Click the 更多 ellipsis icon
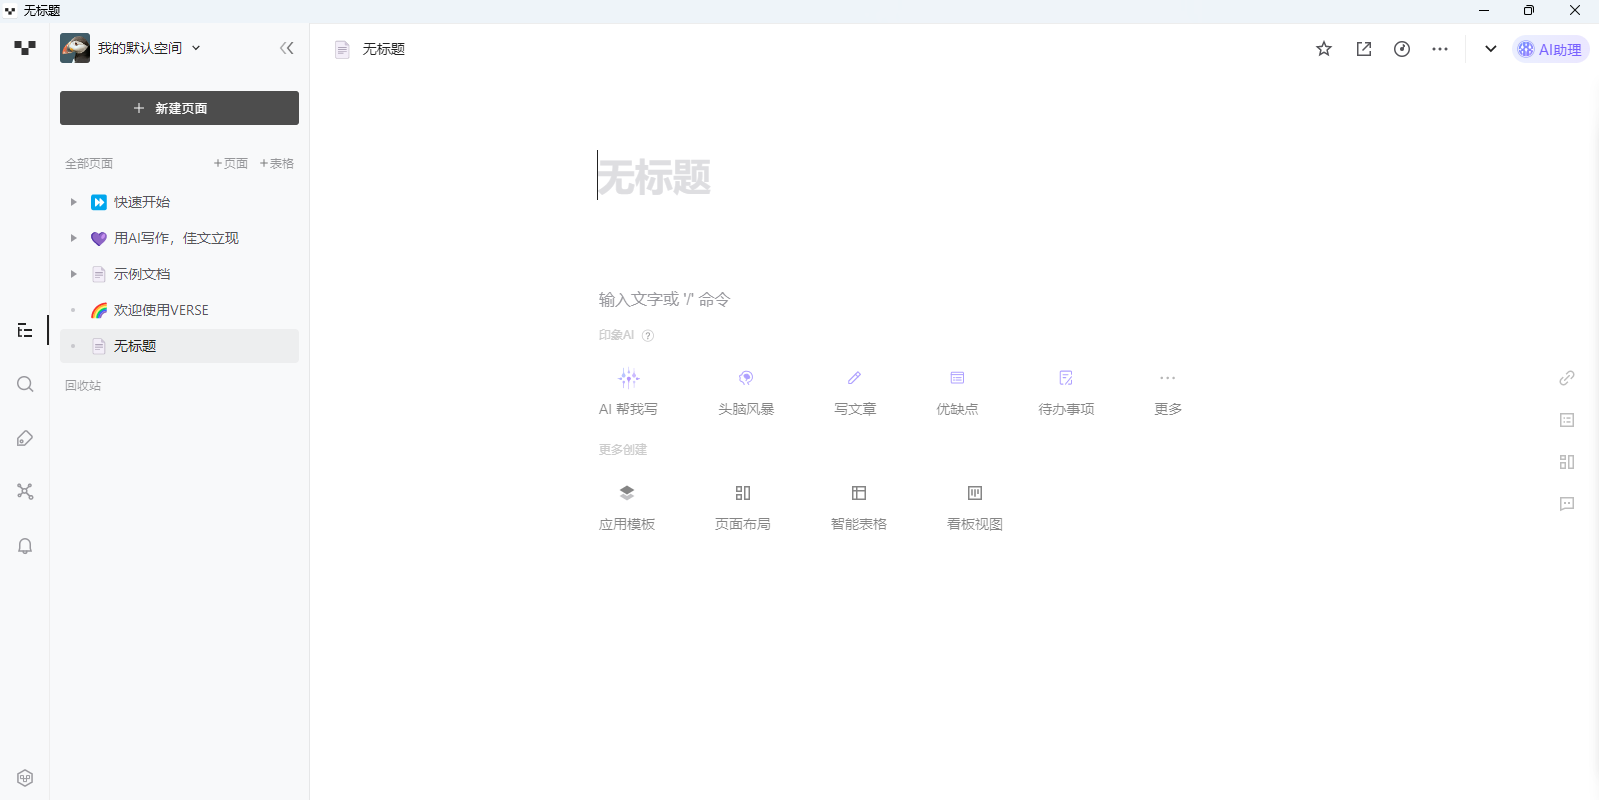The image size is (1599, 800). point(1168,378)
